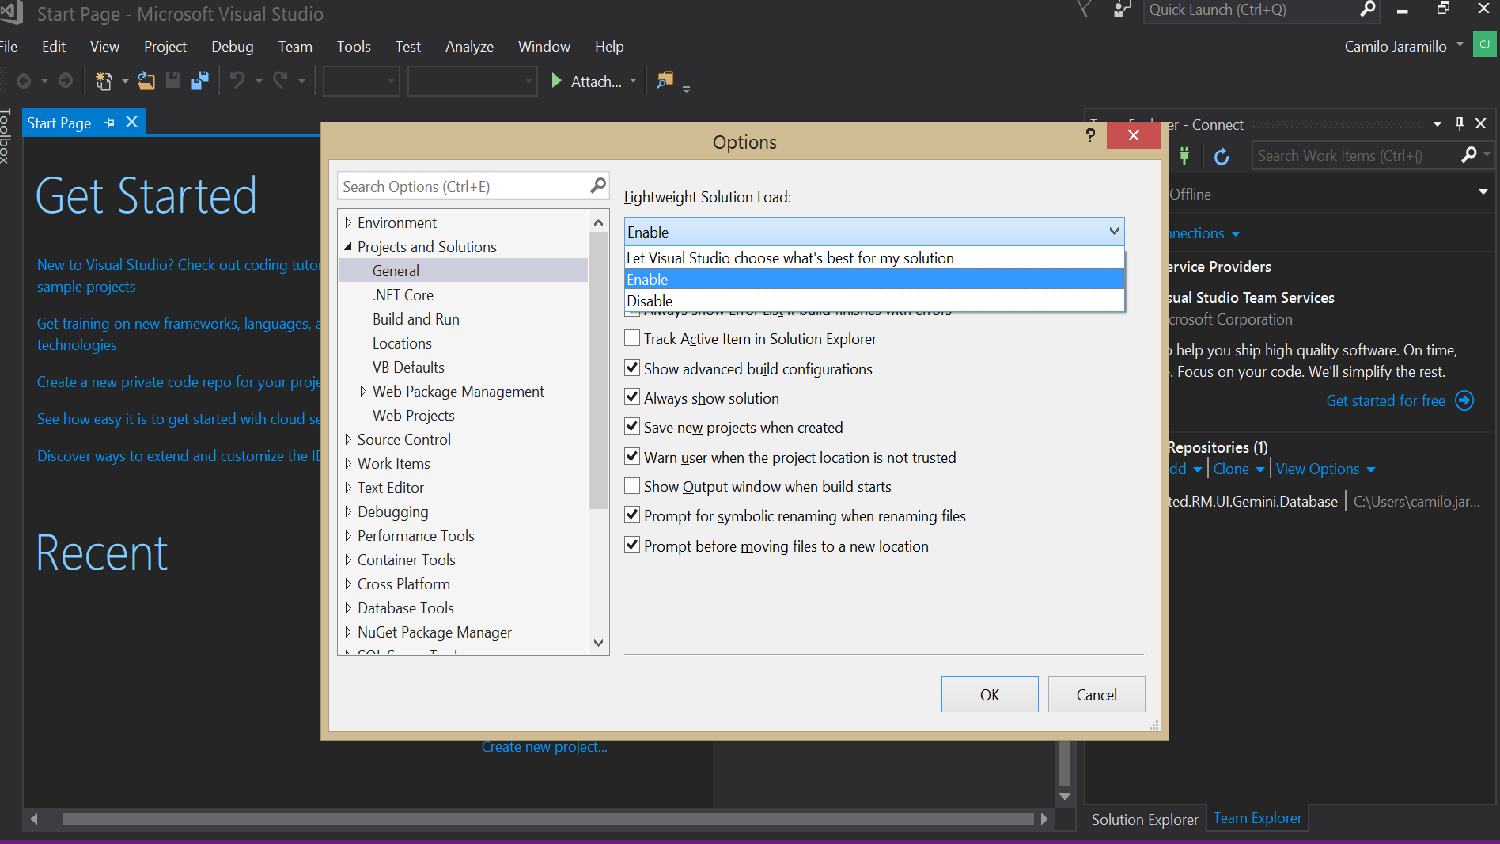Image resolution: width=1500 pixels, height=844 pixels.
Task: Click the OK button in Options
Action: click(x=990, y=694)
